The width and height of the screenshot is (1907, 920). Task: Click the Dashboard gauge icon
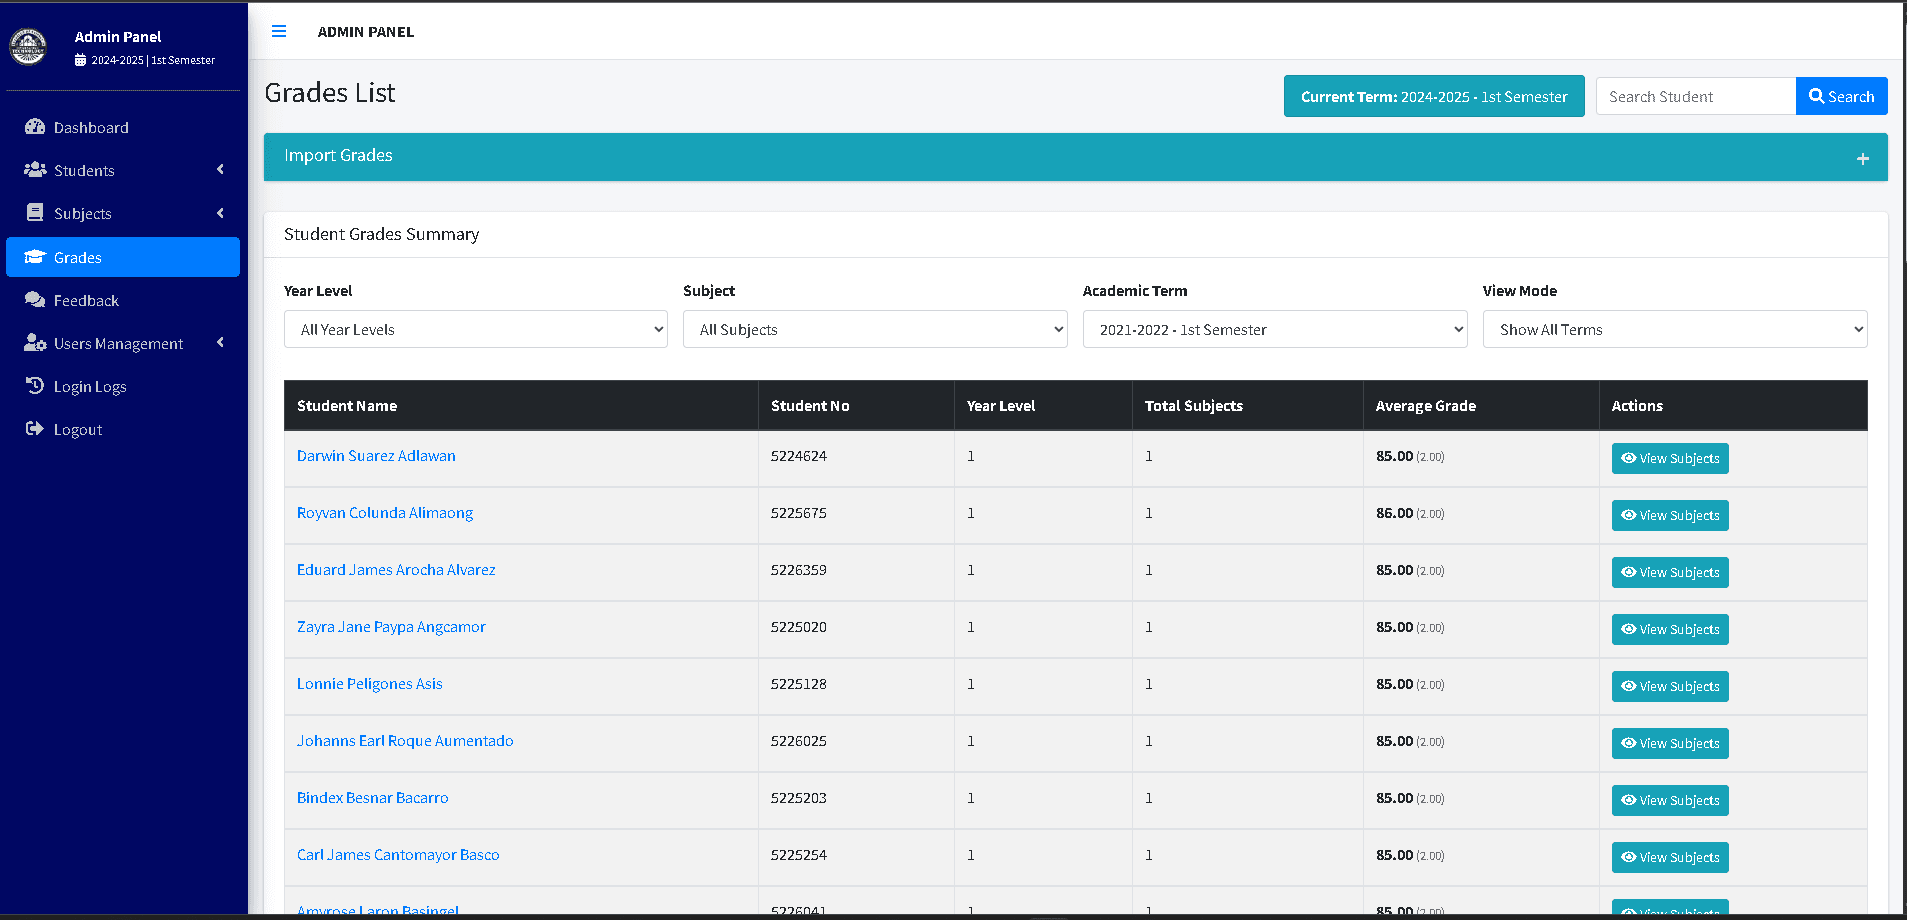(x=35, y=127)
